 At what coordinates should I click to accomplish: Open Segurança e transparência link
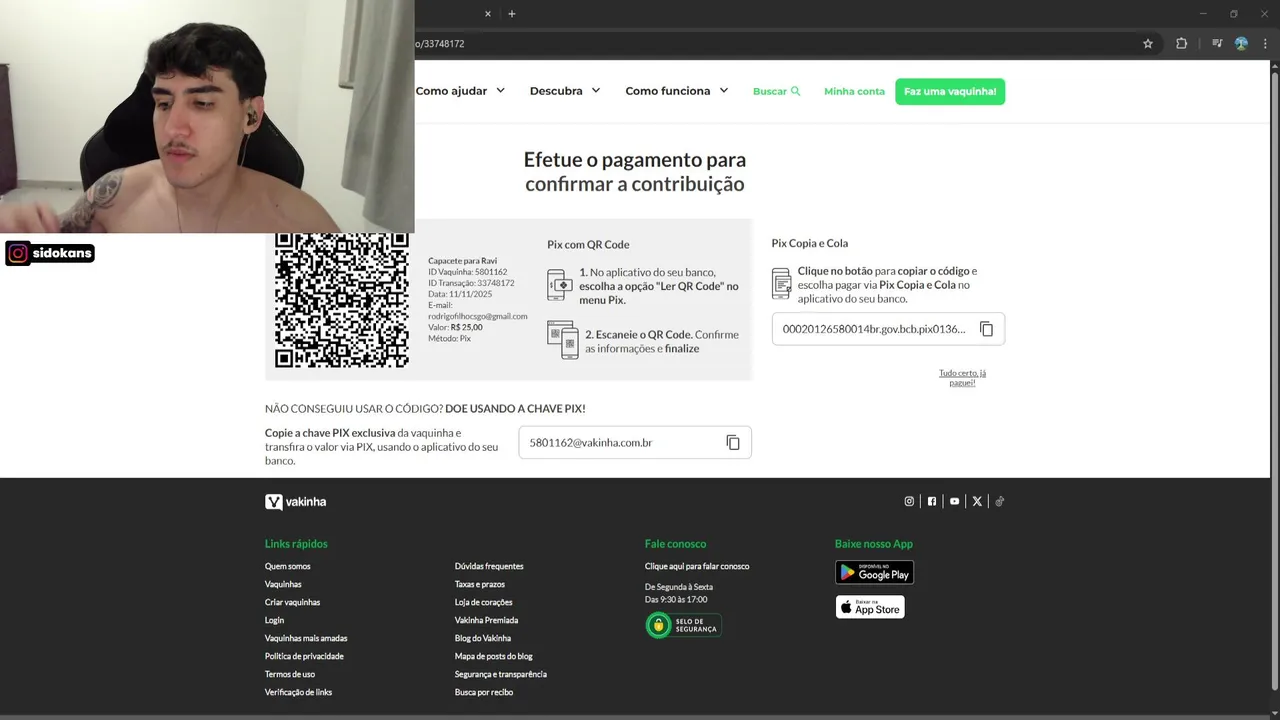pos(501,674)
